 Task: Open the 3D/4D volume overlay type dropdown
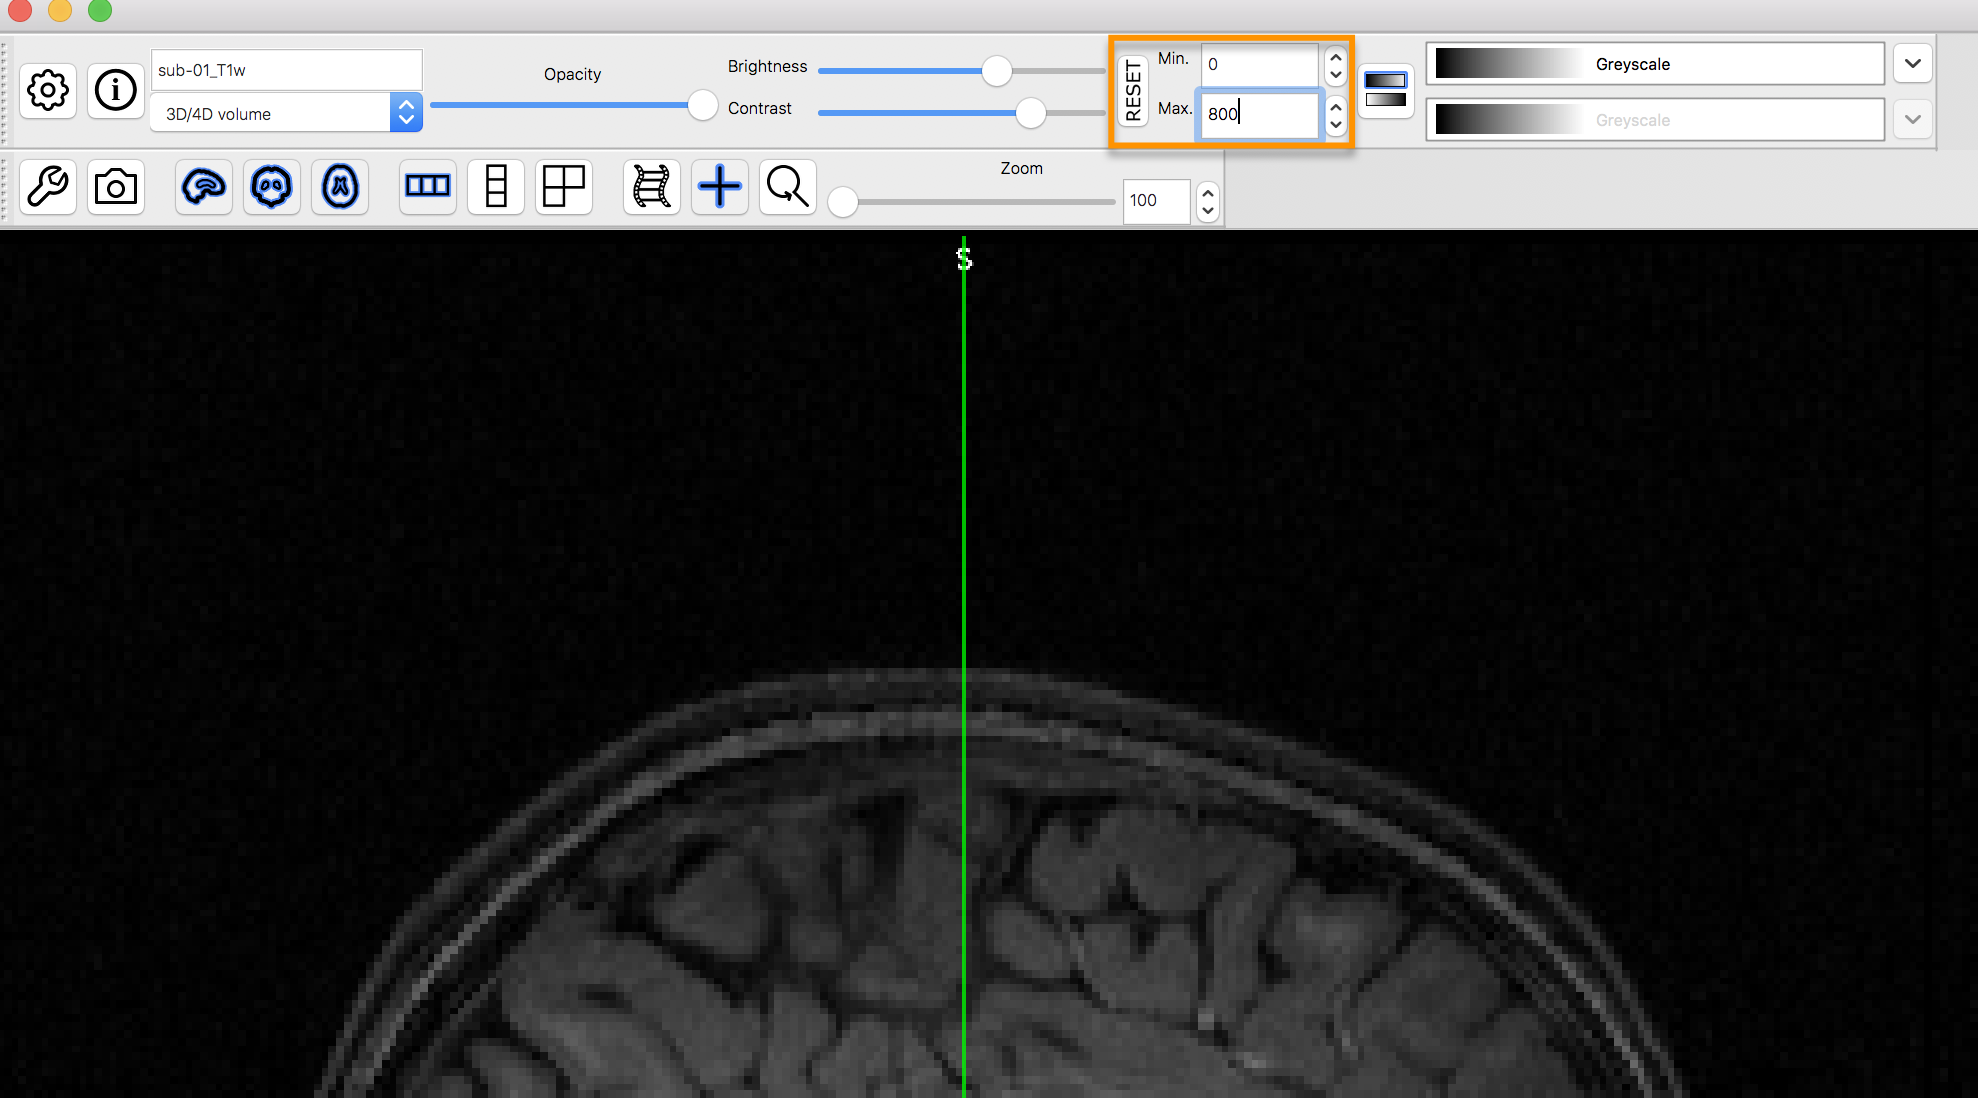click(x=287, y=113)
